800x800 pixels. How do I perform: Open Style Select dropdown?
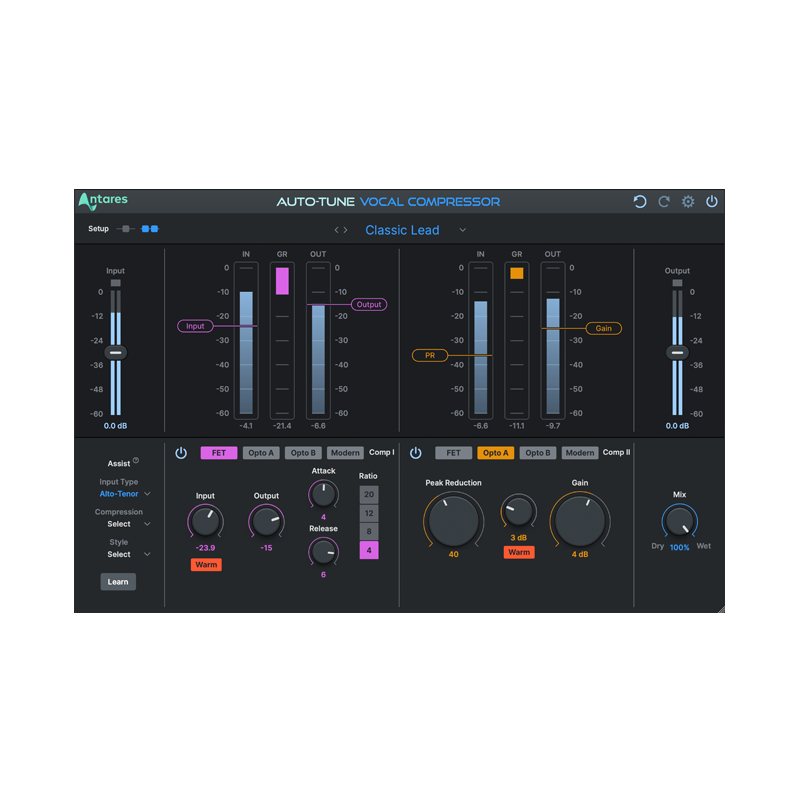129,554
